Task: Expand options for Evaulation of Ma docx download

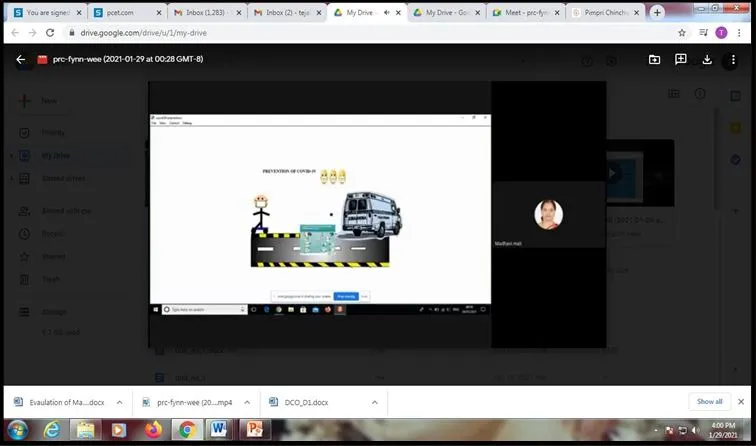Action: [120, 402]
